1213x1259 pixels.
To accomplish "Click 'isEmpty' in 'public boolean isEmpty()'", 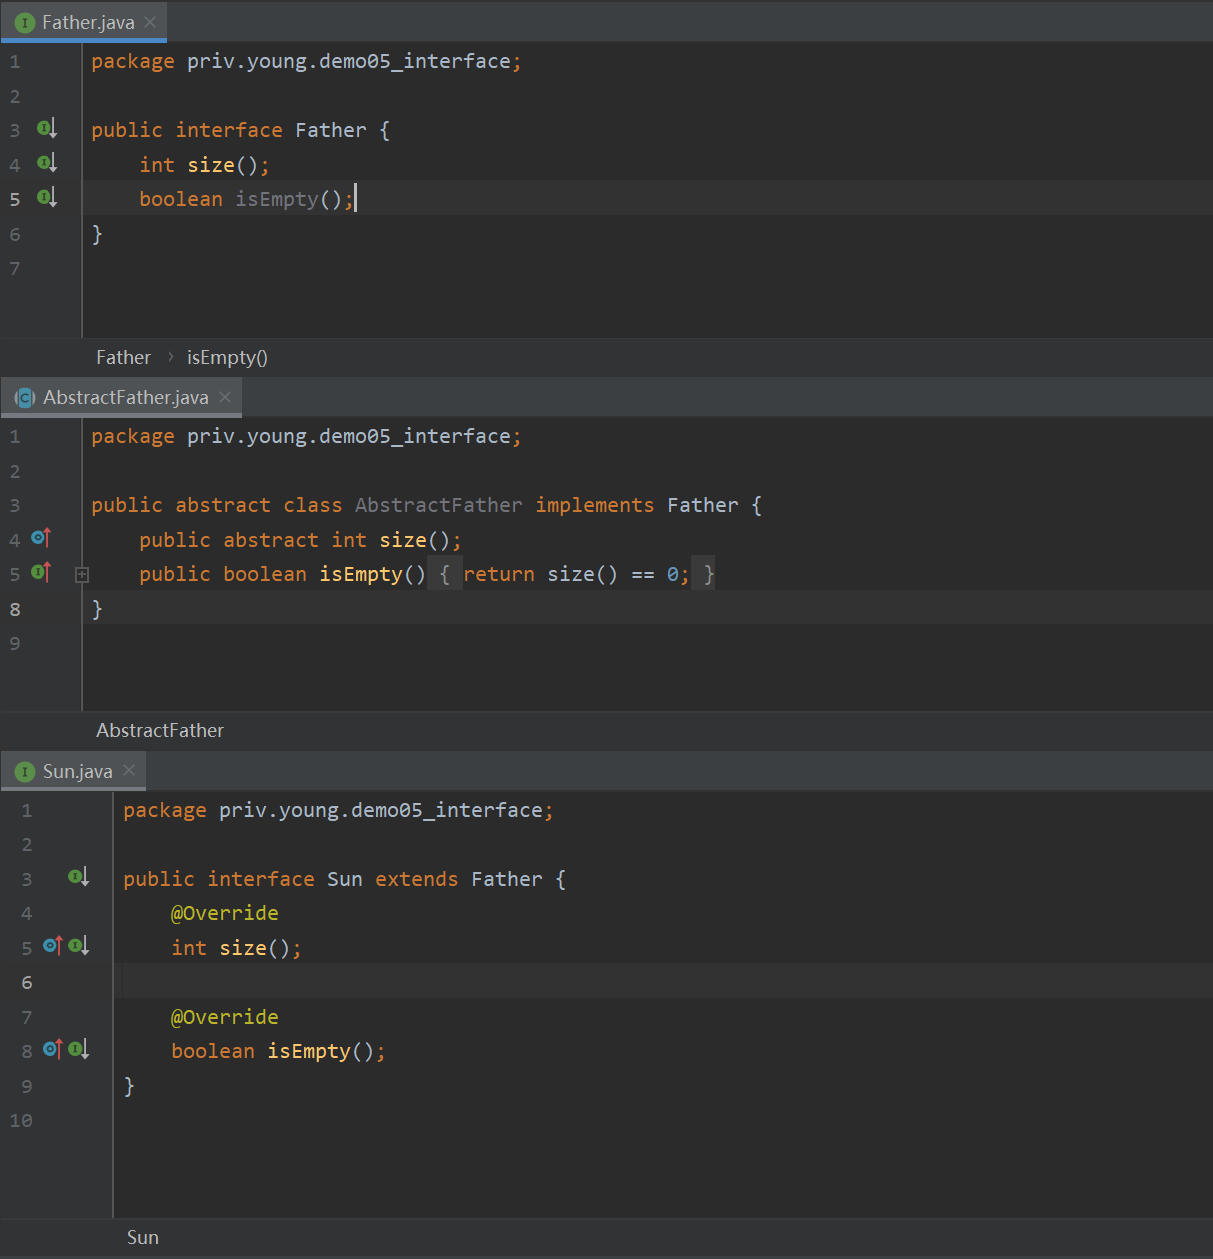I will 361,574.
